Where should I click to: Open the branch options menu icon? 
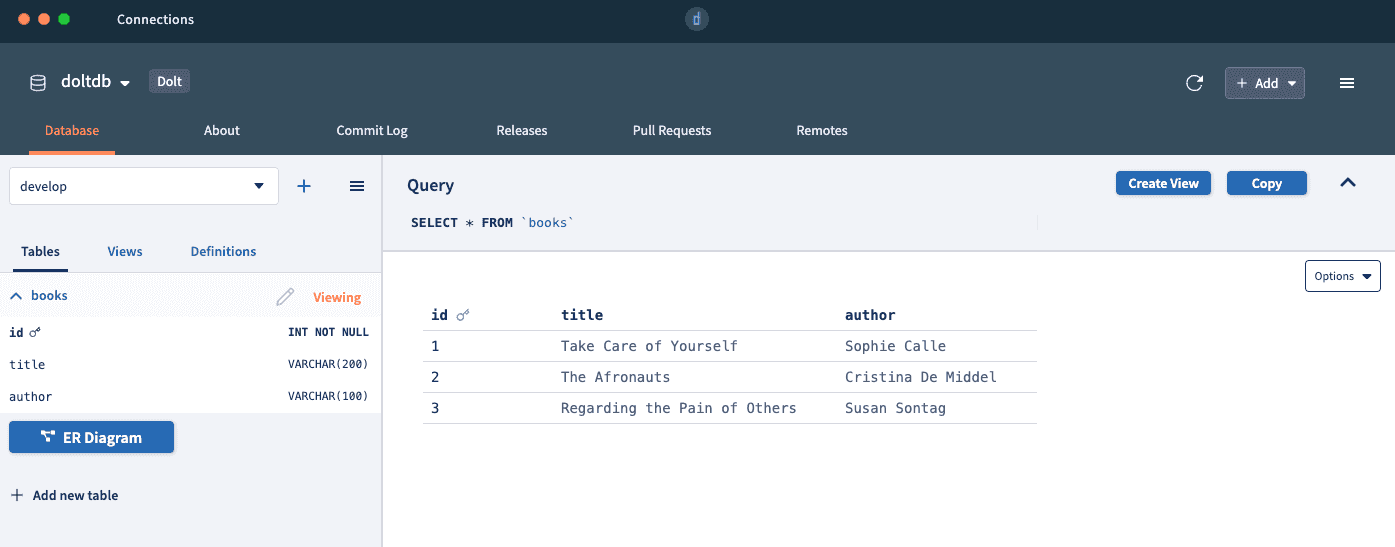[x=357, y=186]
